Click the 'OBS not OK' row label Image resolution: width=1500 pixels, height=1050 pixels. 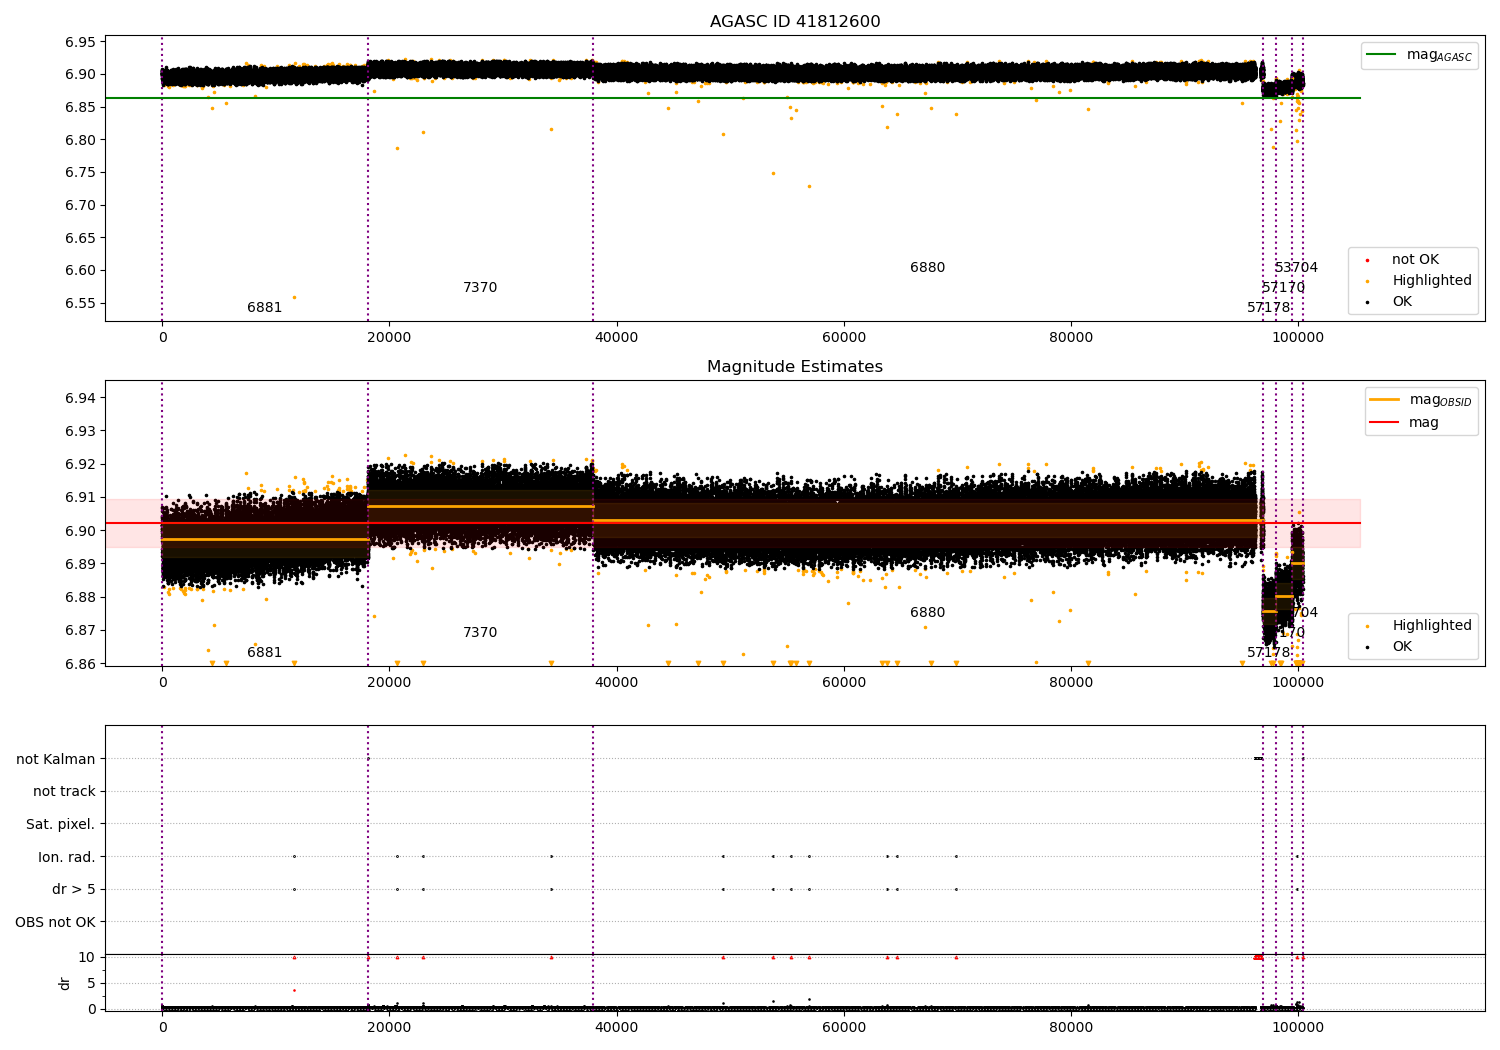click(56, 922)
